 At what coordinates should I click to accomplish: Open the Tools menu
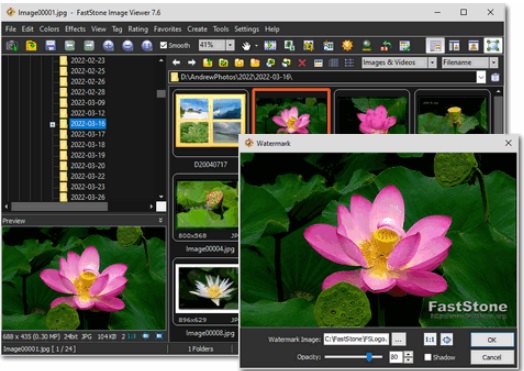pyautogui.click(x=221, y=29)
